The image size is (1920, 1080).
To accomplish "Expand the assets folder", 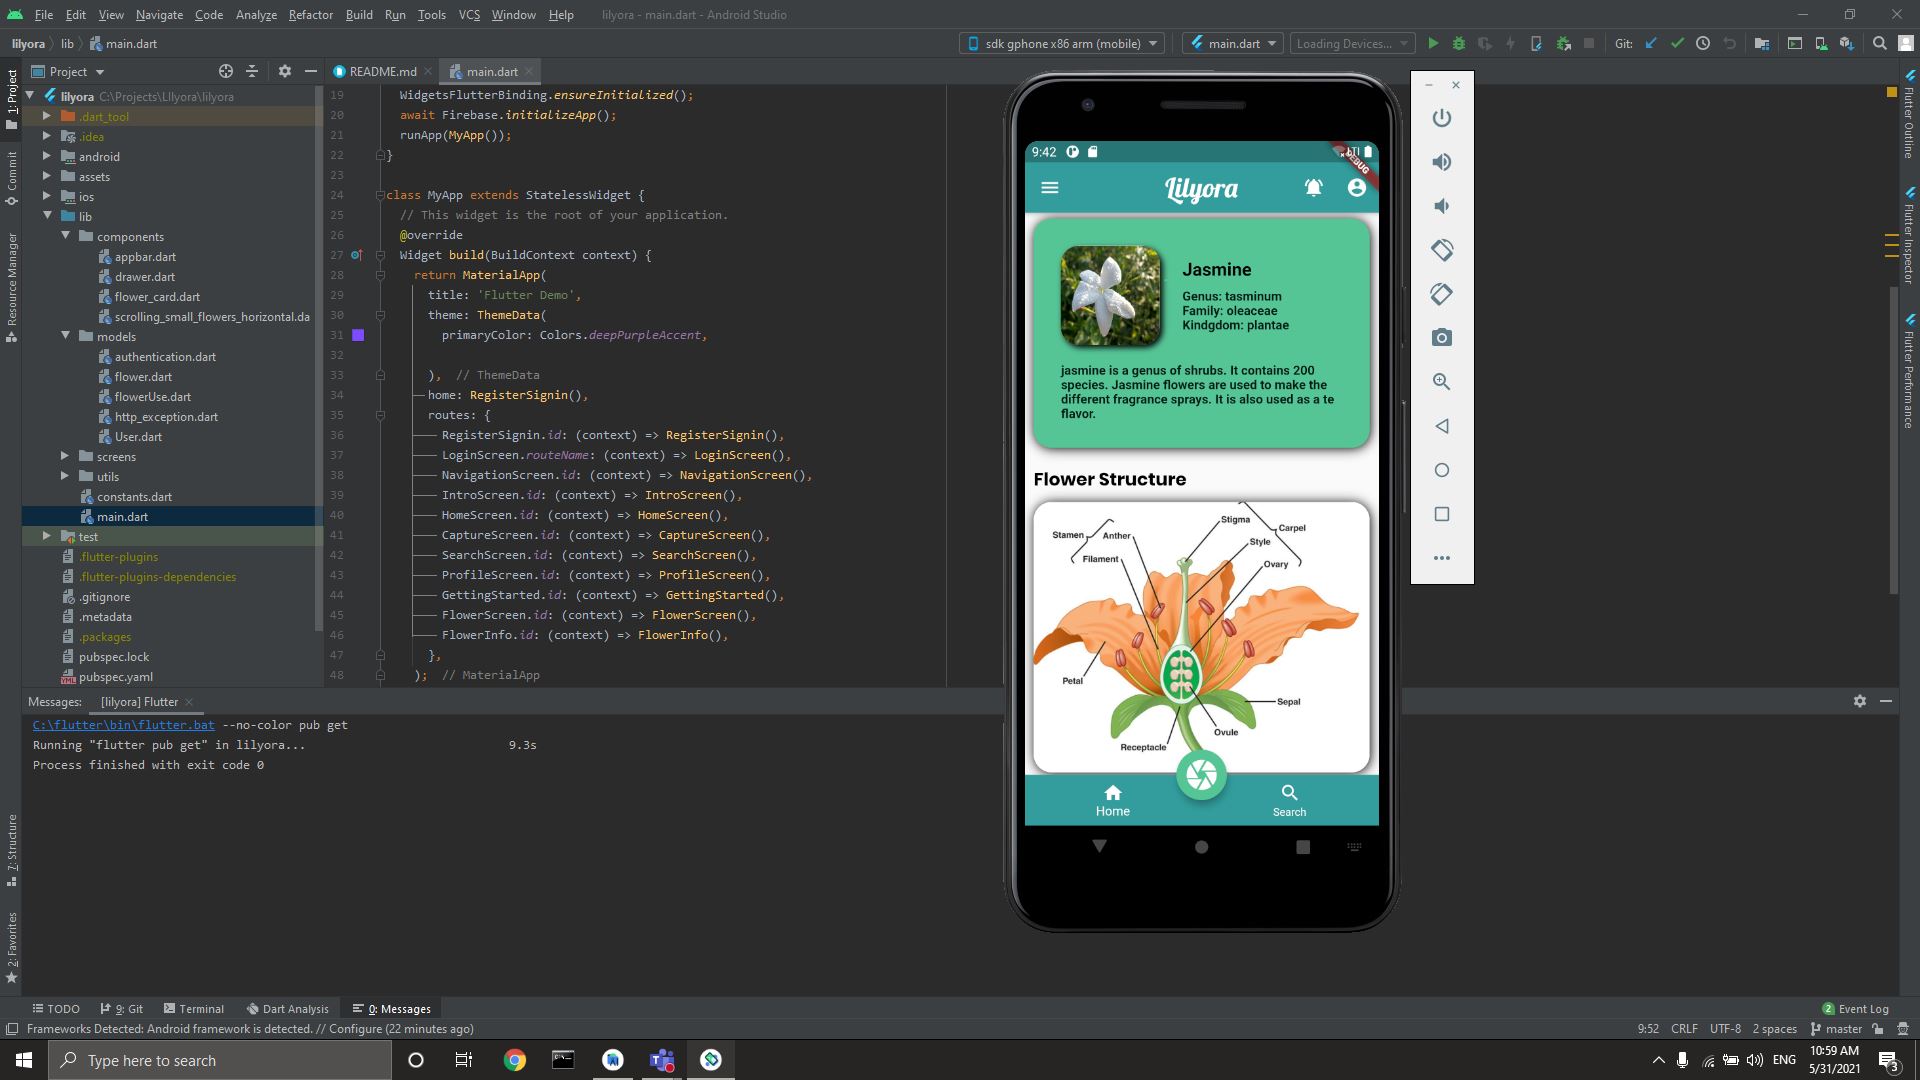I will click(46, 176).
